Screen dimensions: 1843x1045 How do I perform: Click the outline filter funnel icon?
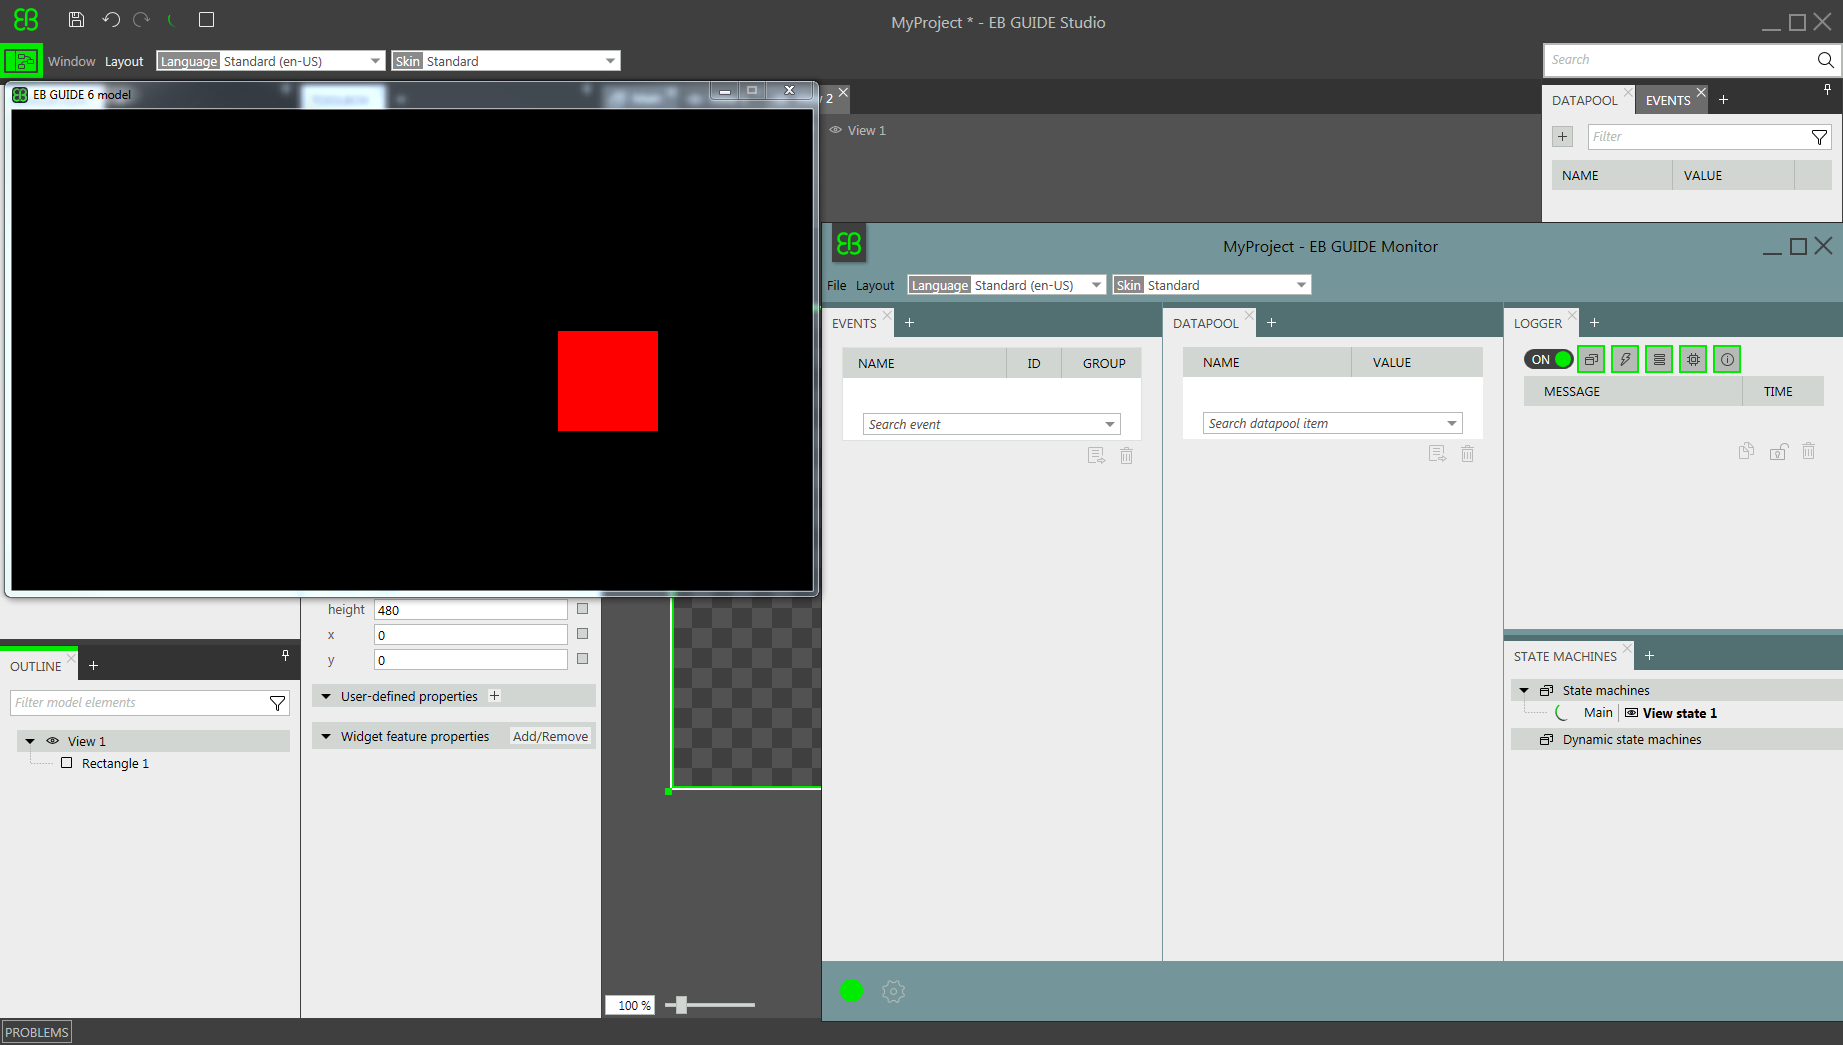[x=277, y=703]
